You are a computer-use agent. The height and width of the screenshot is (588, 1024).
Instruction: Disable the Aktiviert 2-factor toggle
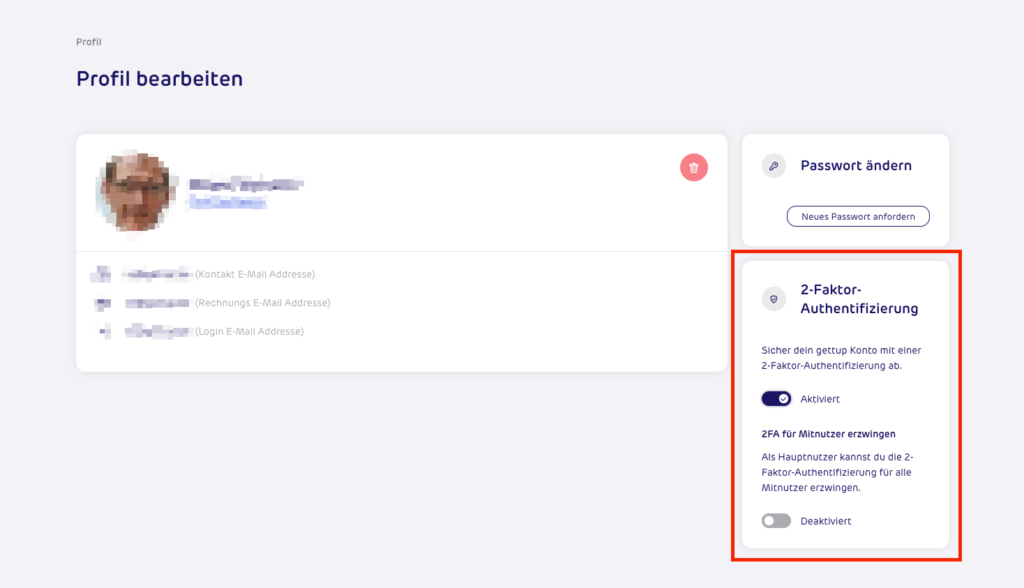point(776,399)
